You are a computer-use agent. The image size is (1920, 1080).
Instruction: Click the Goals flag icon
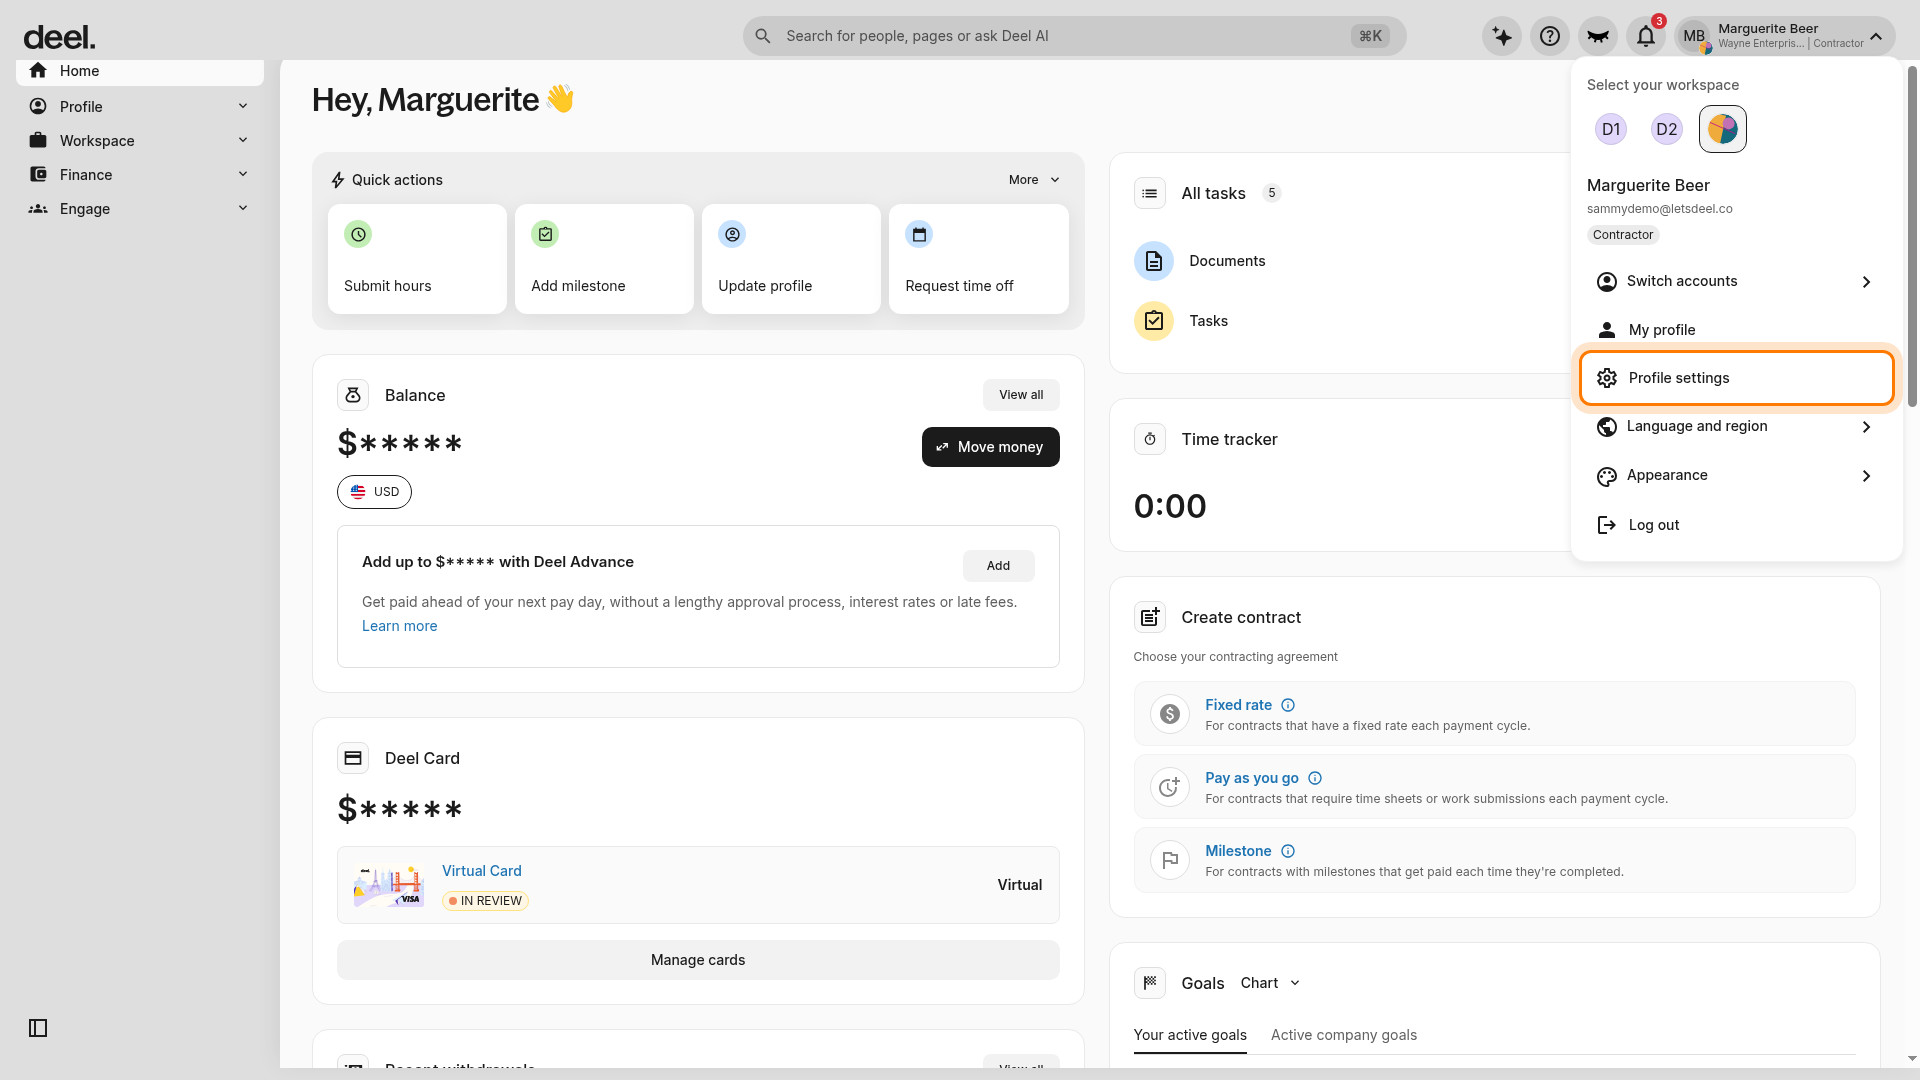pos(1150,983)
